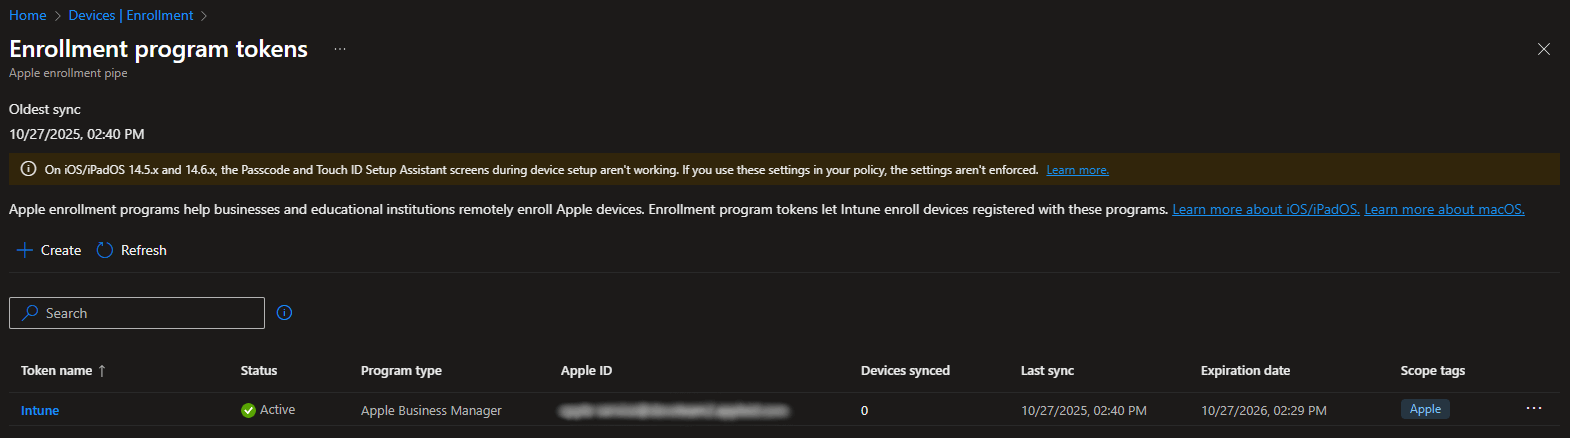
Task: Sort table by Status column header
Action: [259, 371]
